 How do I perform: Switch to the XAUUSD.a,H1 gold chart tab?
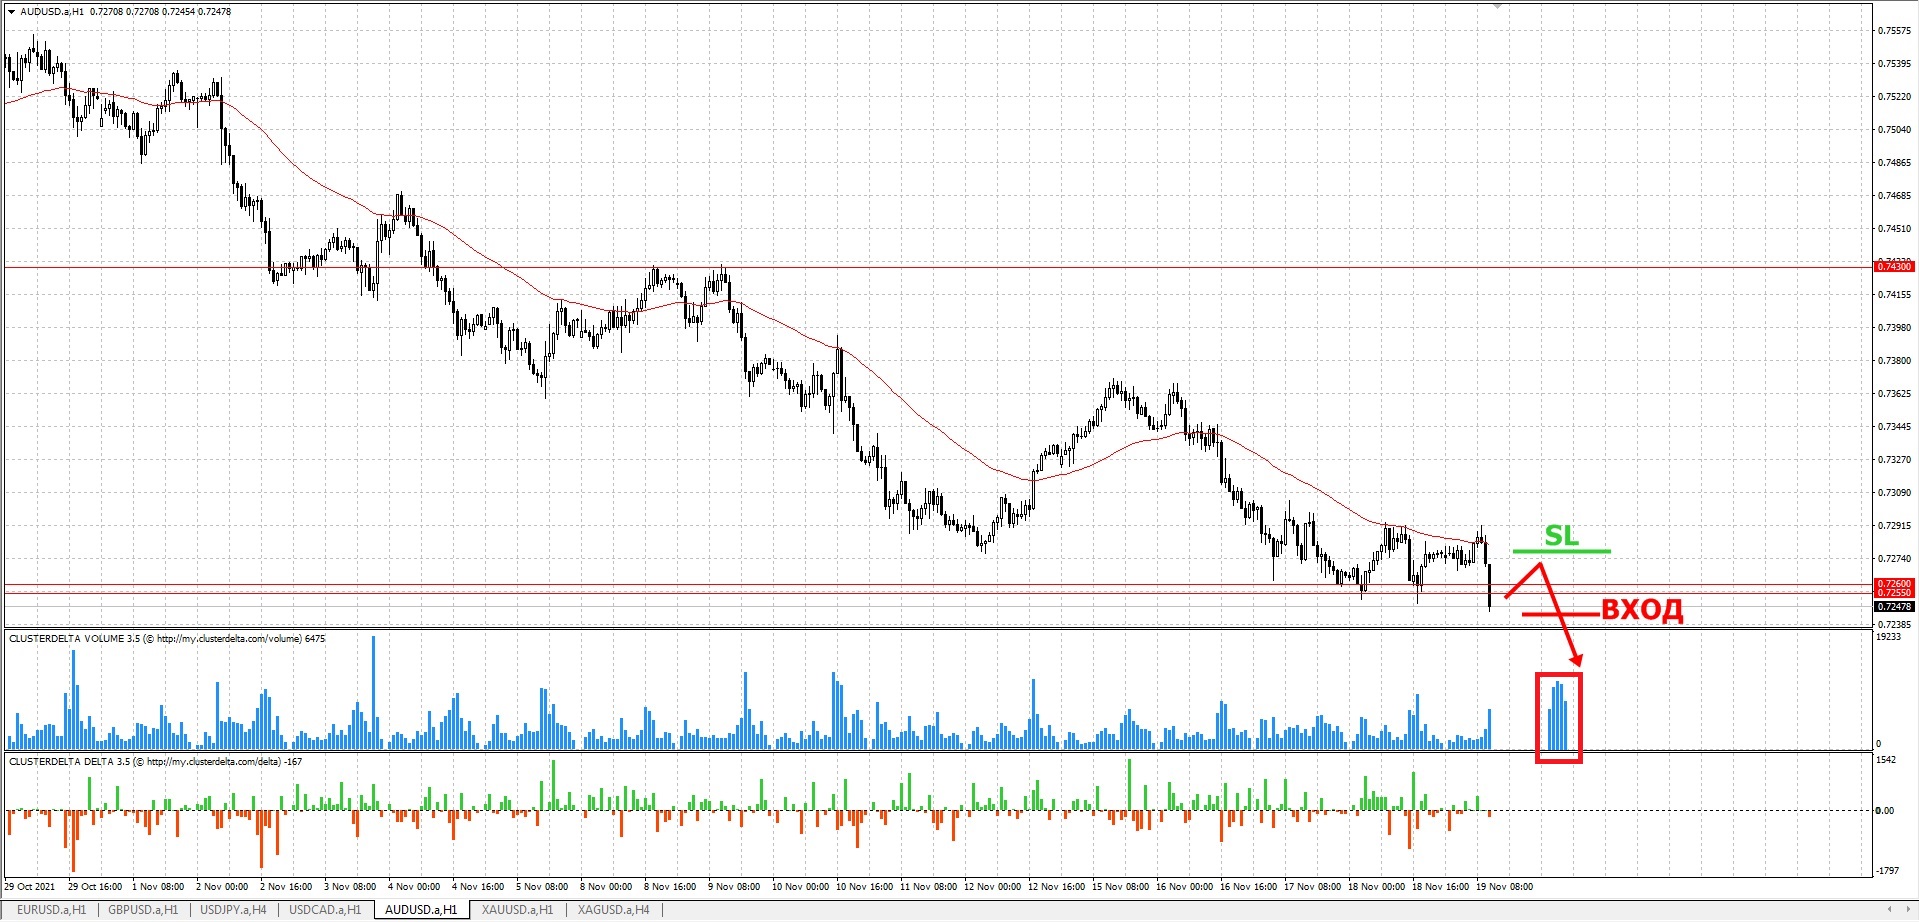pos(517,910)
